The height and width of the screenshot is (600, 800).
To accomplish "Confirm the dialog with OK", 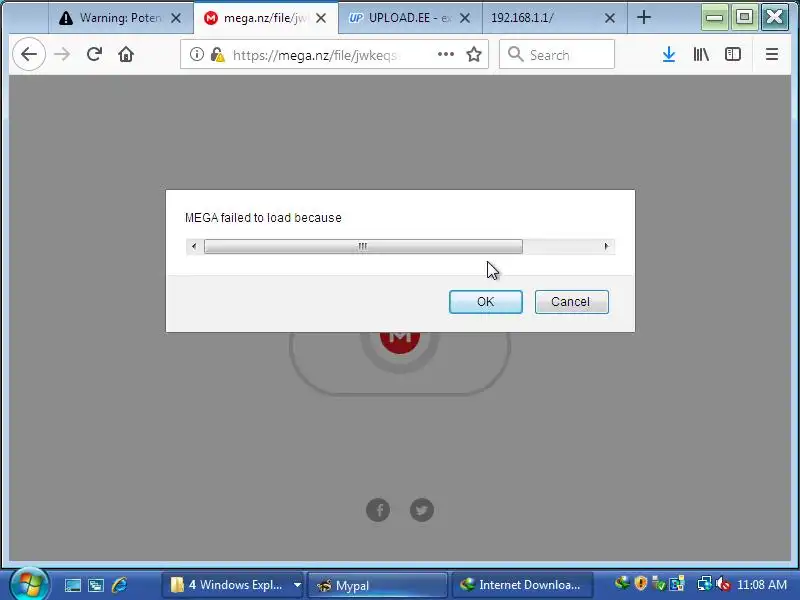I will coord(486,302).
